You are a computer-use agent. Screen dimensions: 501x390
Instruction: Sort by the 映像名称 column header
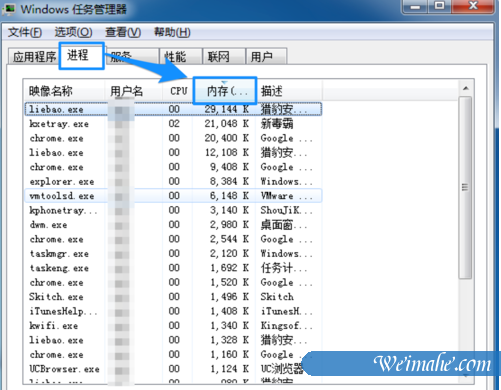click(x=65, y=91)
